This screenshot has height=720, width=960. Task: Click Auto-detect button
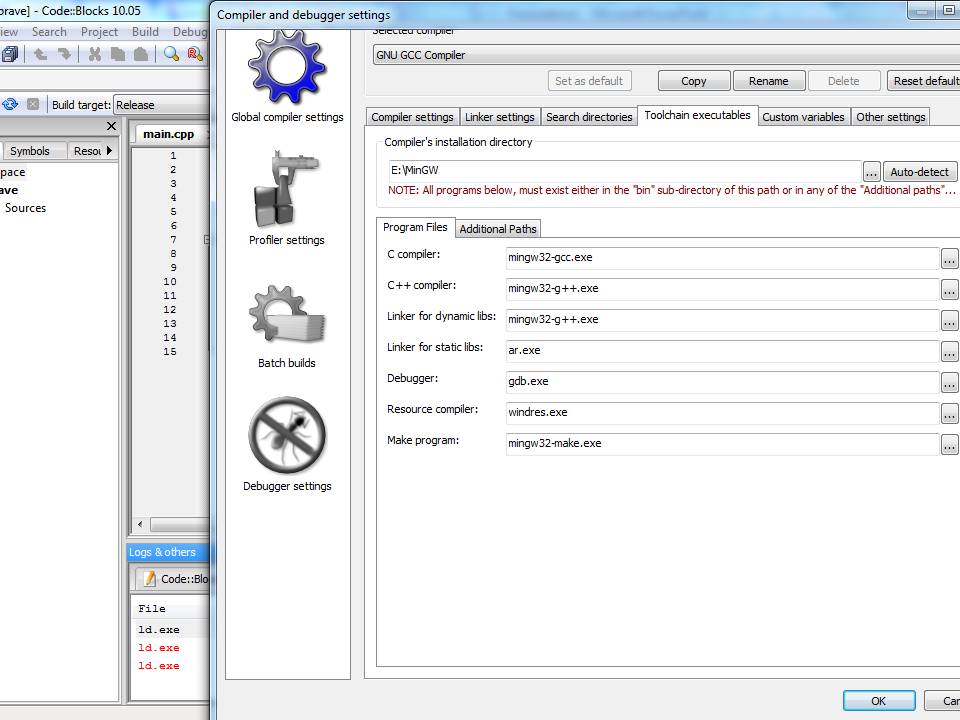[920, 172]
